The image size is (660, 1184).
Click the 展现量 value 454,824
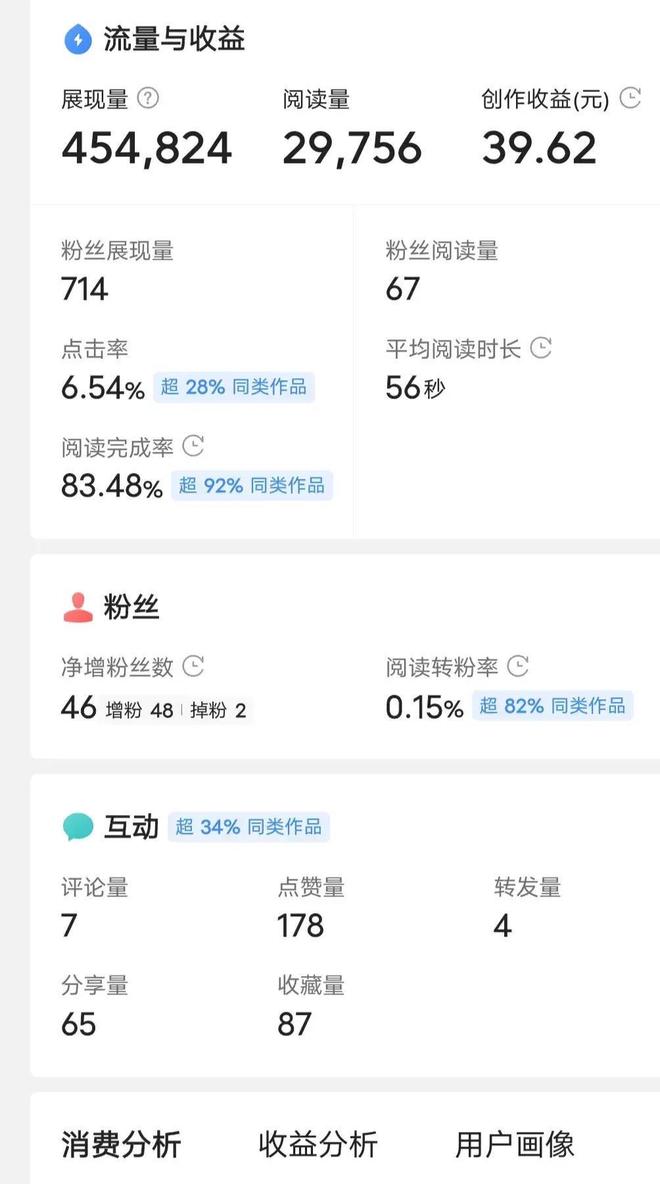(146, 147)
